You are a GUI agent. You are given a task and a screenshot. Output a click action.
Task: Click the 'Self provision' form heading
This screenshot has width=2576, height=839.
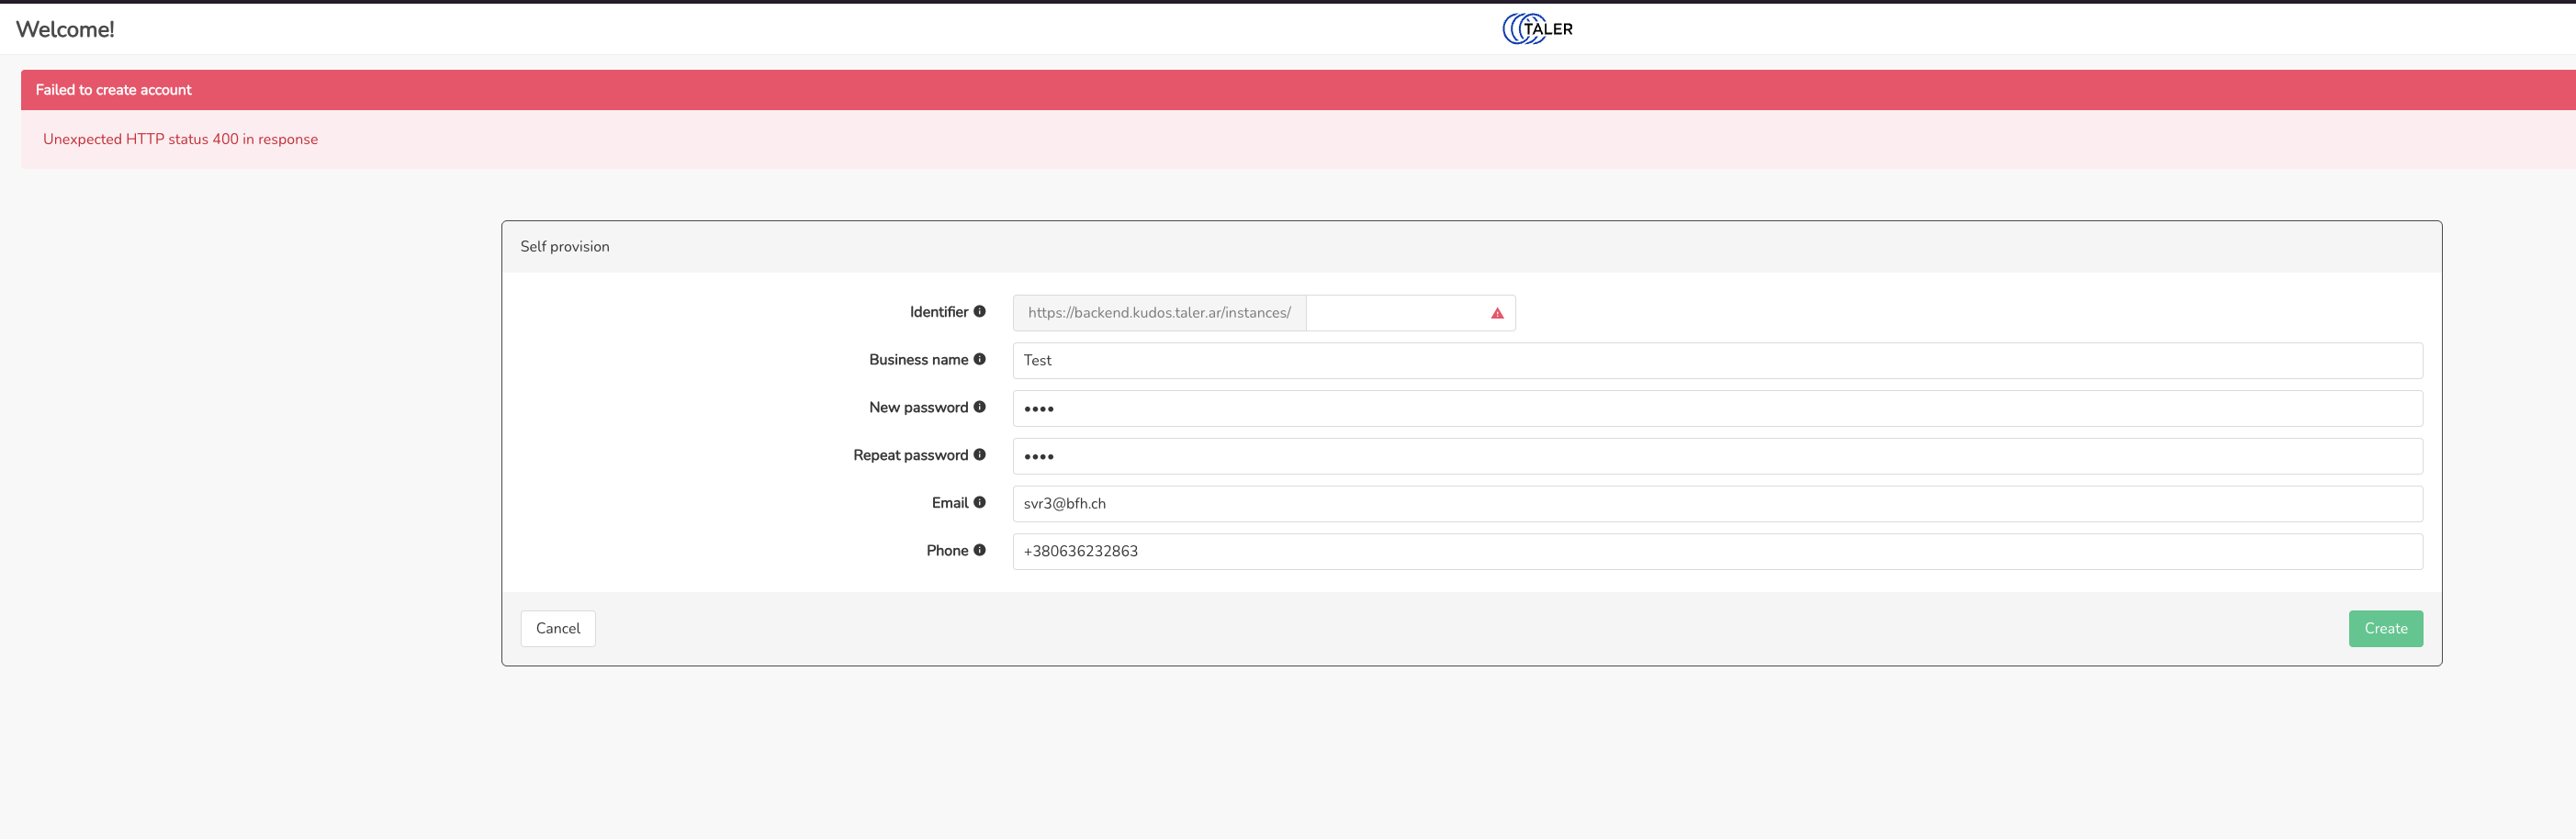click(x=565, y=246)
